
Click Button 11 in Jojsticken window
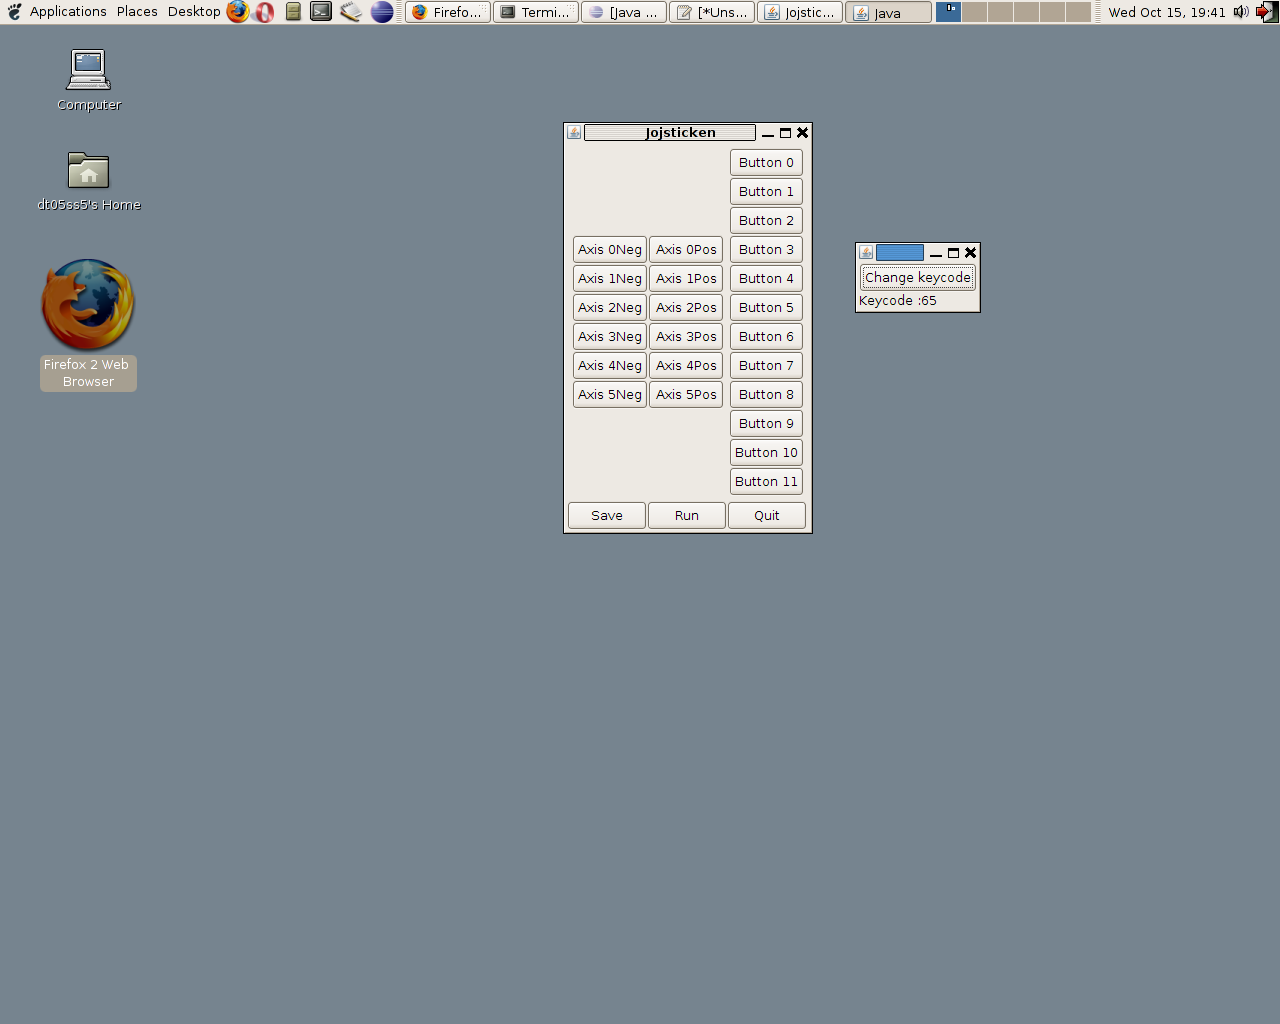pyautogui.click(x=766, y=482)
